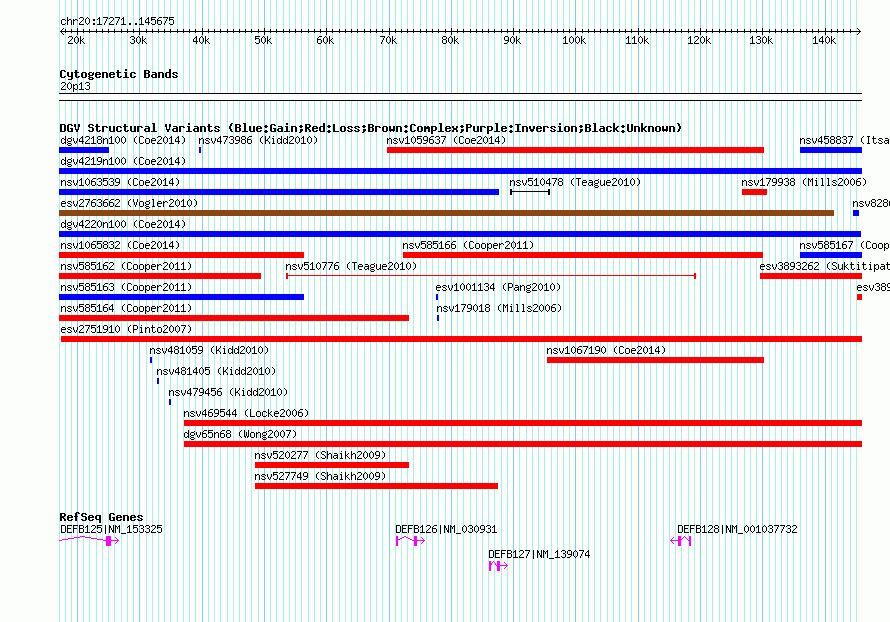Click the dgv65n68 (Wong2007) label
The height and width of the screenshot is (622, 890).
240,434
